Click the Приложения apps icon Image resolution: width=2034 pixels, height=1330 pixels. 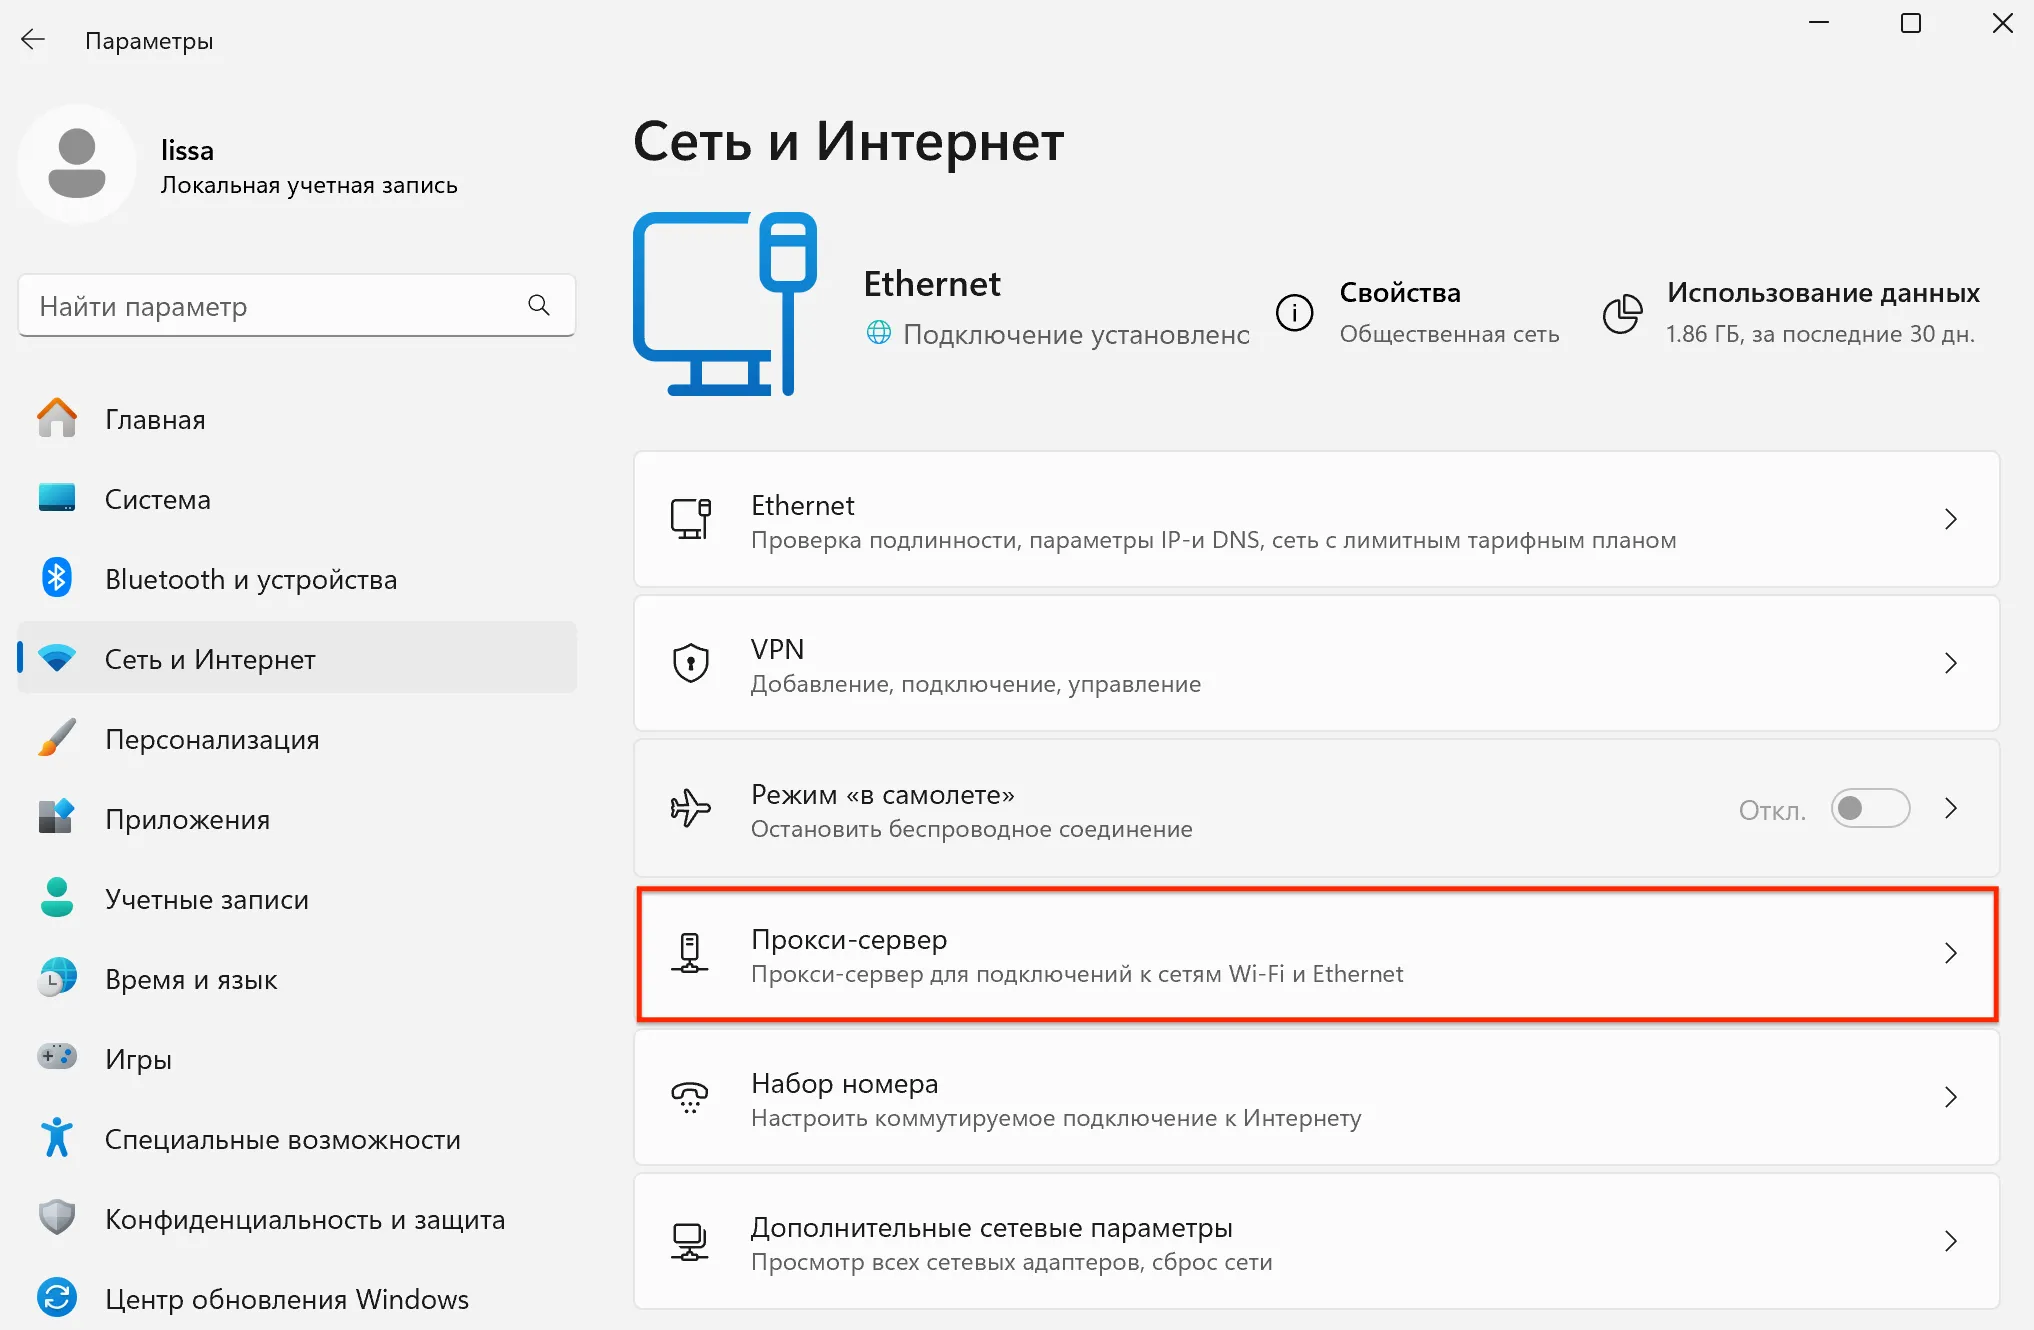pyautogui.click(x=57, y=818)
